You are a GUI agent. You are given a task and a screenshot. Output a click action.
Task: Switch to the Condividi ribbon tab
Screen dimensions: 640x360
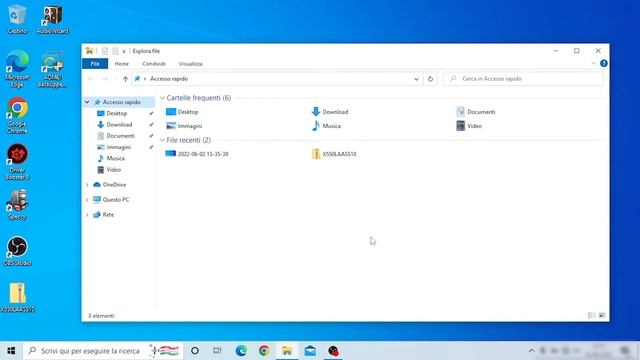coord(154,64)
